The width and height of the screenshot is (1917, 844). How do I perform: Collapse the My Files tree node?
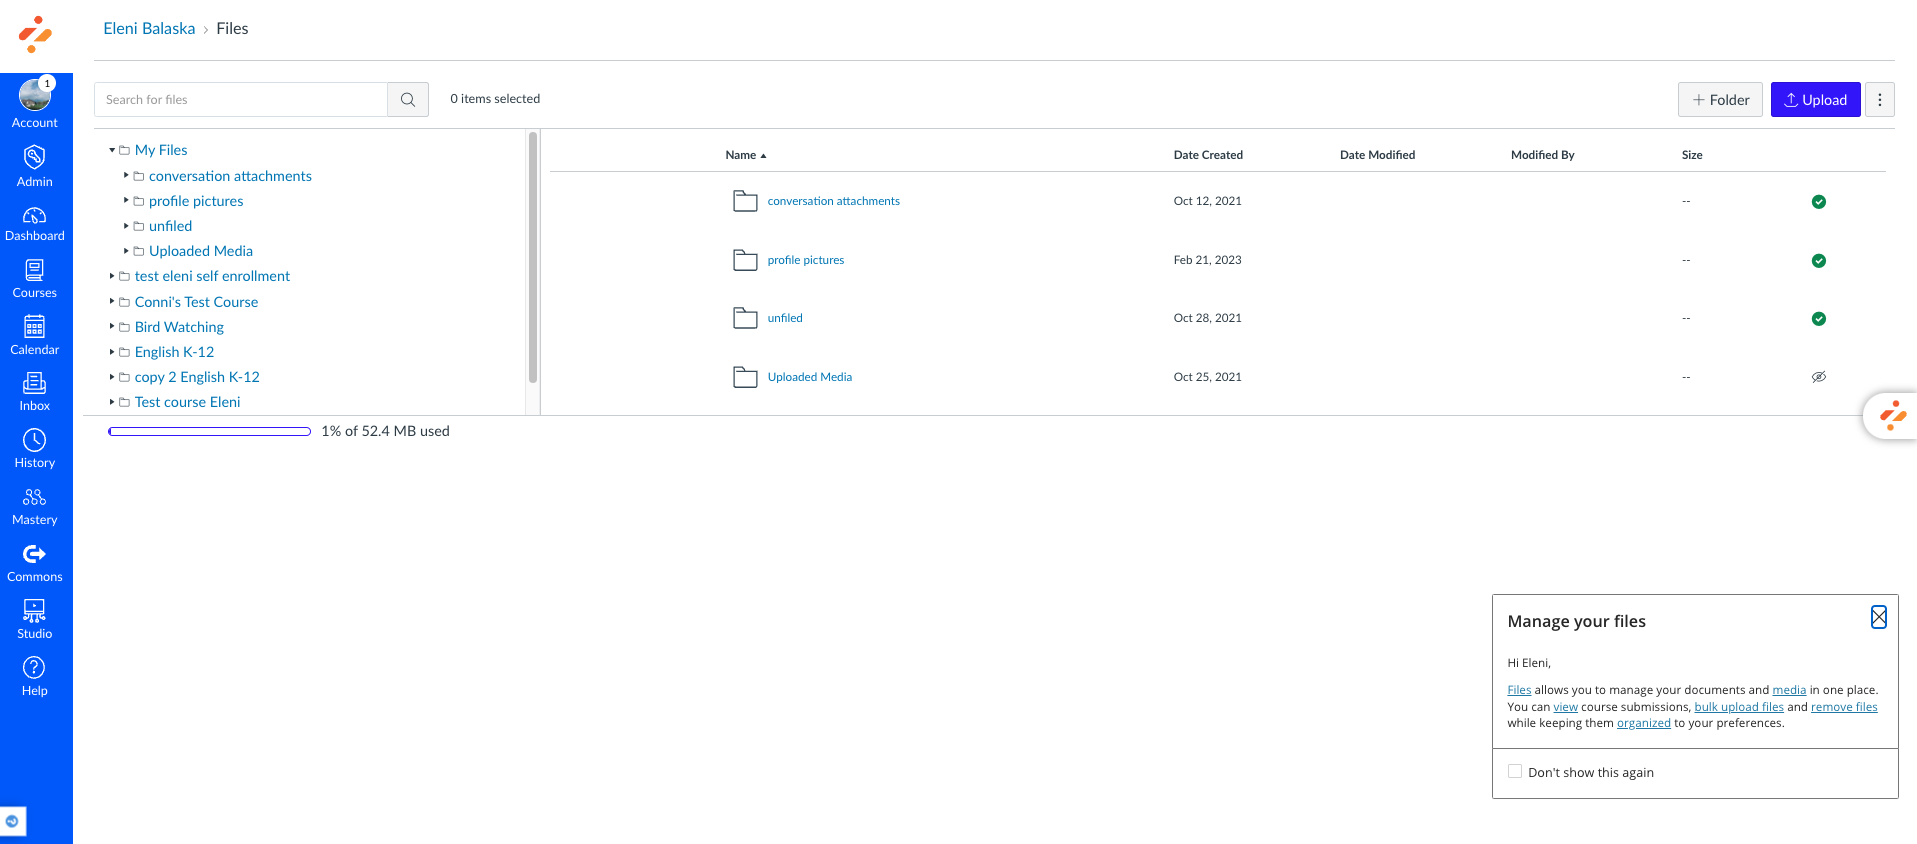point(112,150)
